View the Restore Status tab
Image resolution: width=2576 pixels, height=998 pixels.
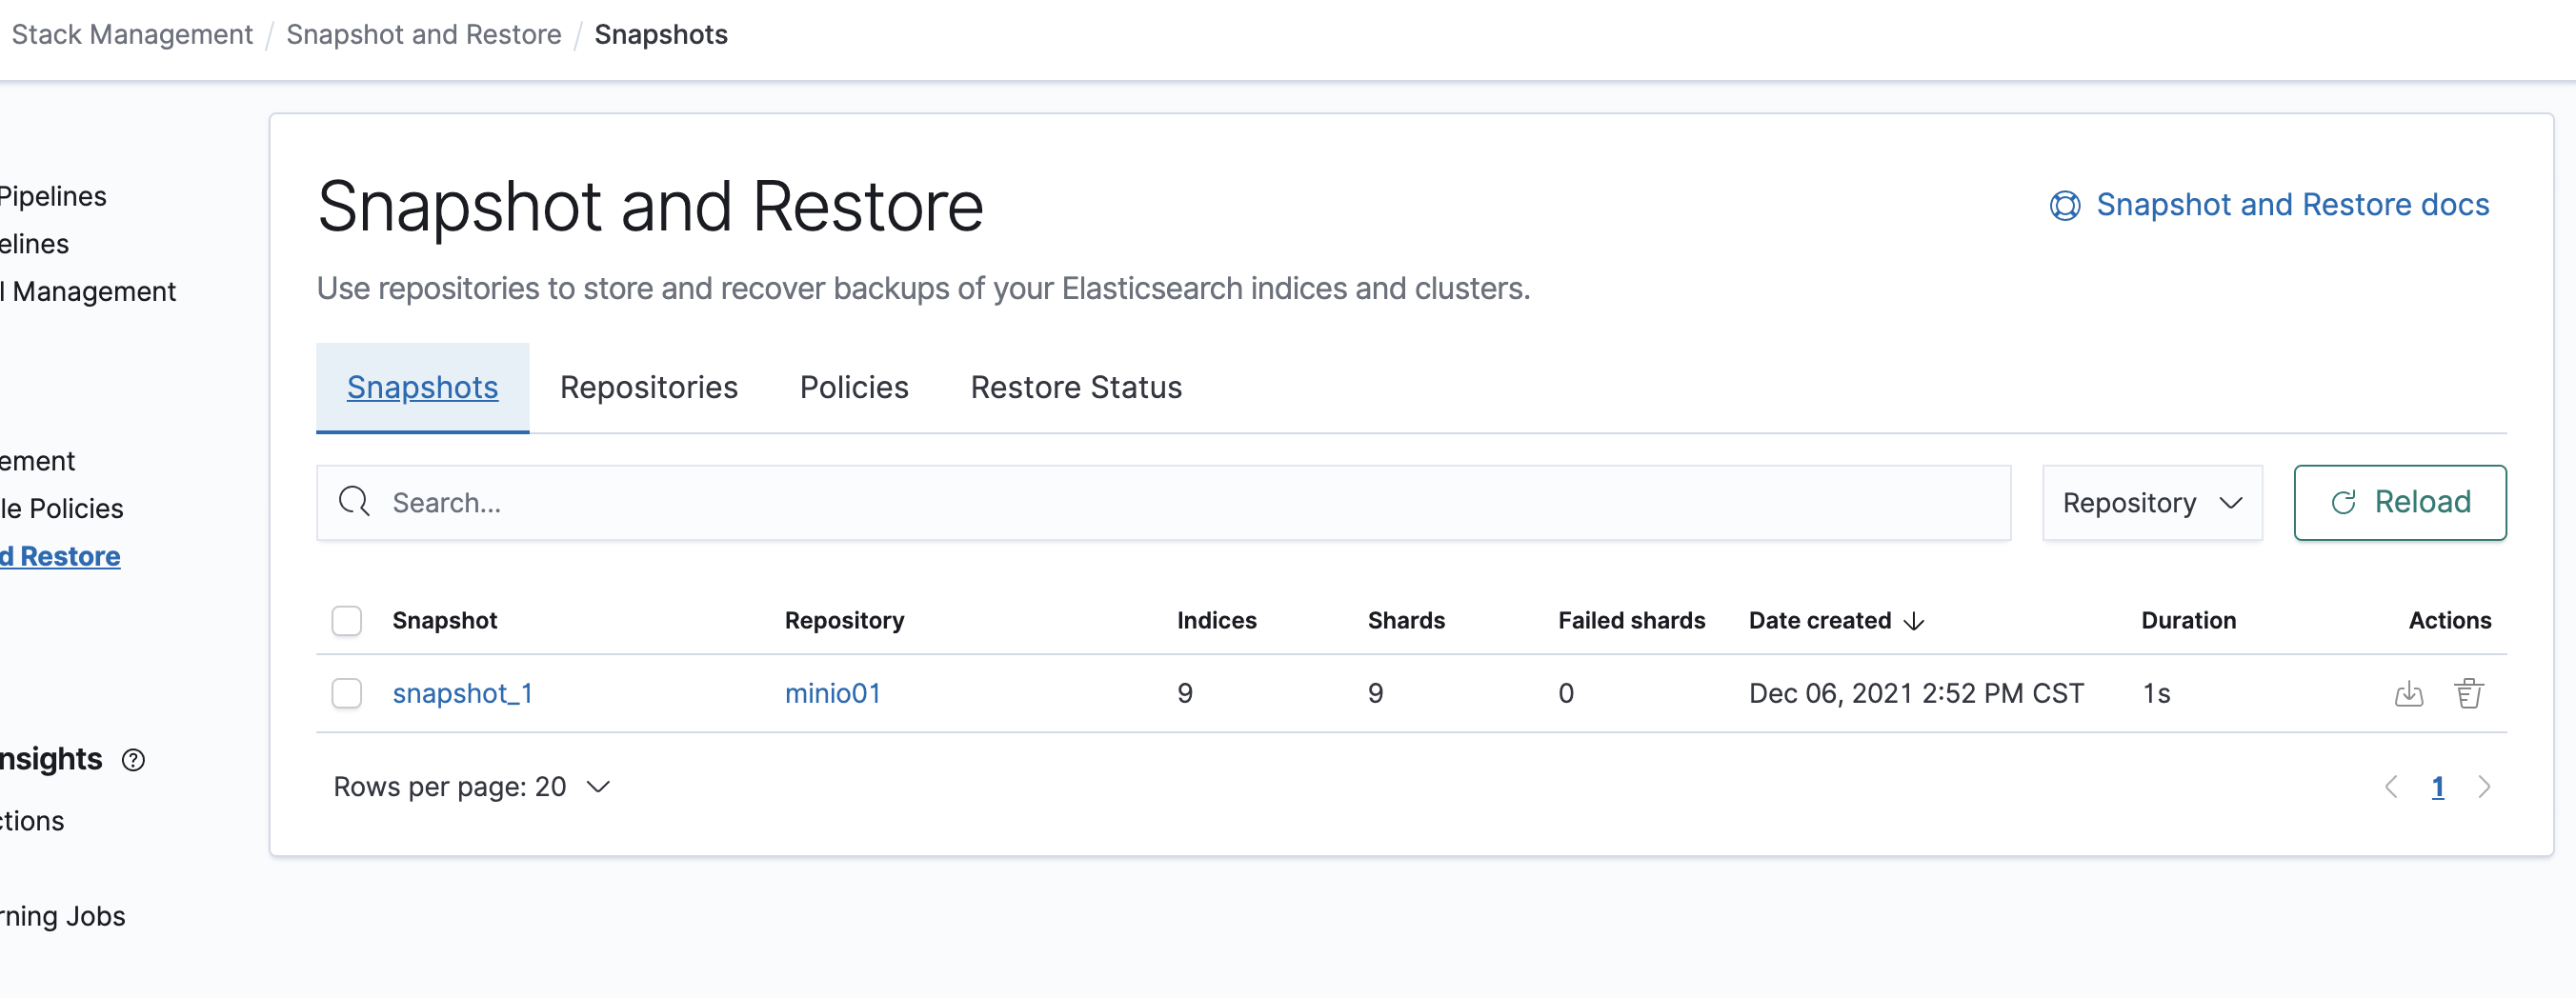(x=1075, y=387)
